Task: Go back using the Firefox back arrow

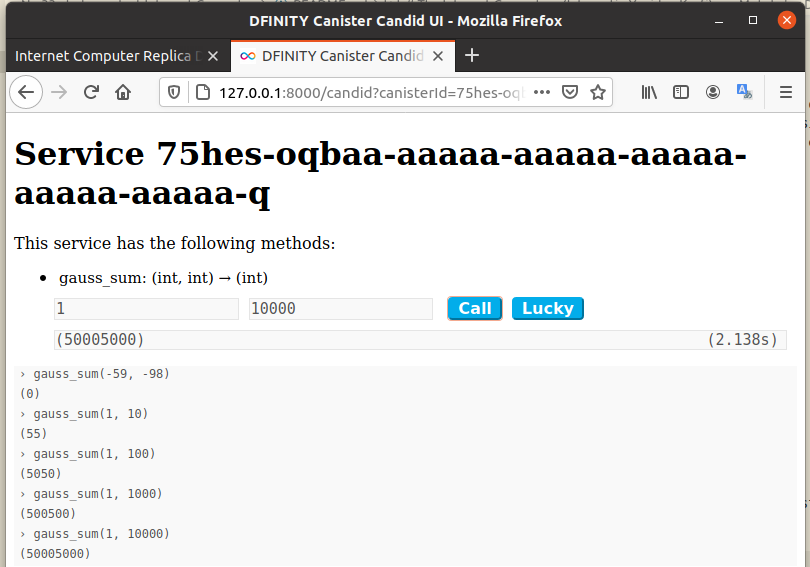Action: [26, 92]
